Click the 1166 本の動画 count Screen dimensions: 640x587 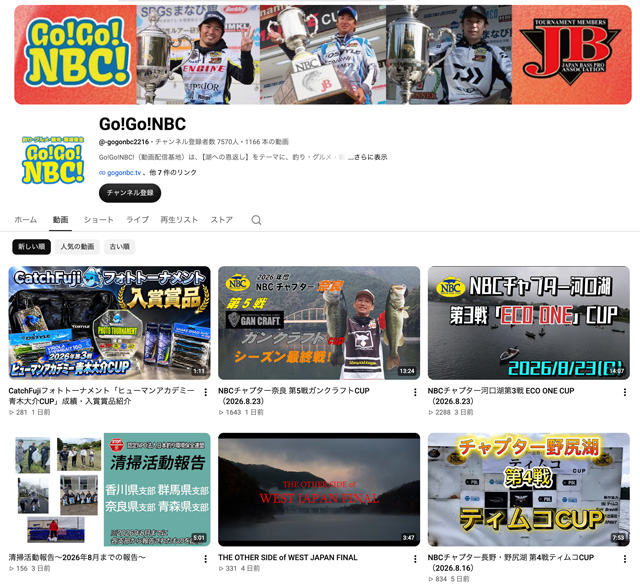click(x=267, y=142)
